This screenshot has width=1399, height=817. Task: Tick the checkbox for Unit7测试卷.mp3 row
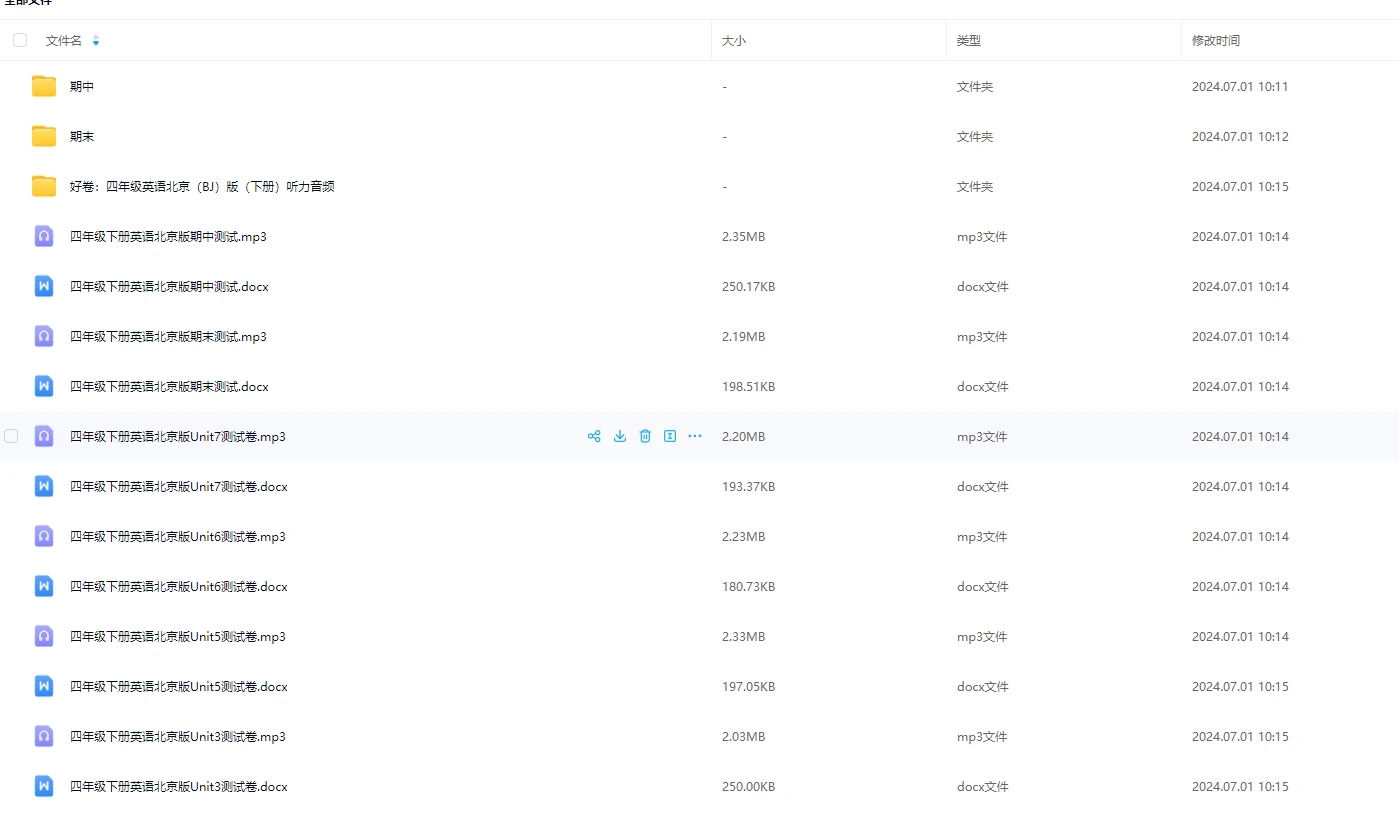(11, 436)
